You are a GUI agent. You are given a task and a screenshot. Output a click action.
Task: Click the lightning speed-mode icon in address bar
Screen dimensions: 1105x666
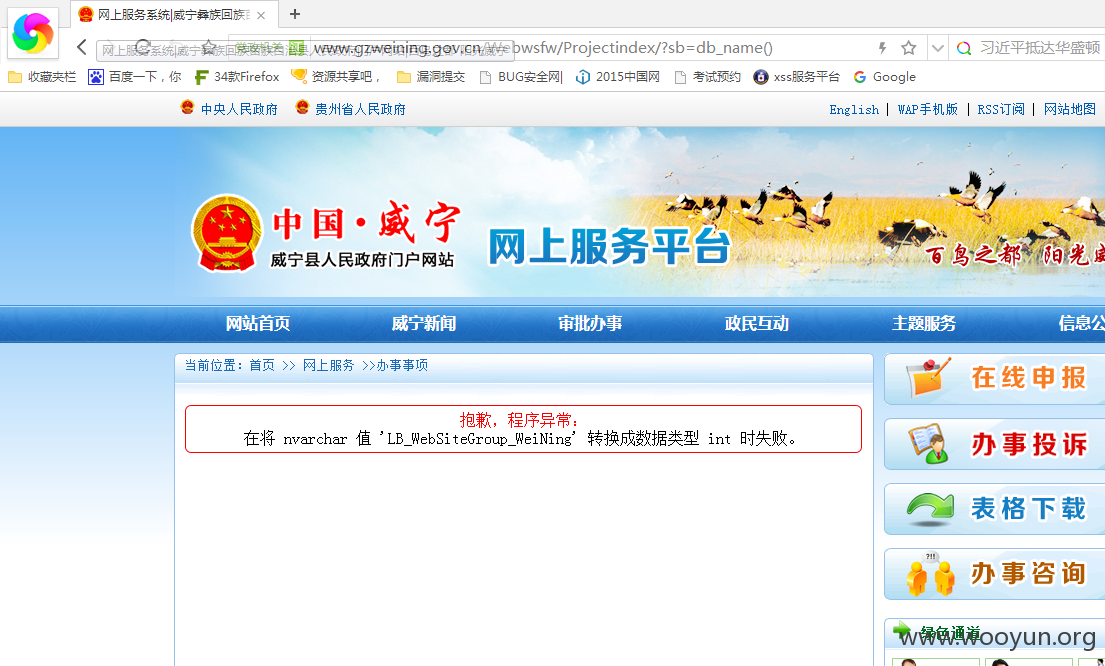(x=882, y=48)
